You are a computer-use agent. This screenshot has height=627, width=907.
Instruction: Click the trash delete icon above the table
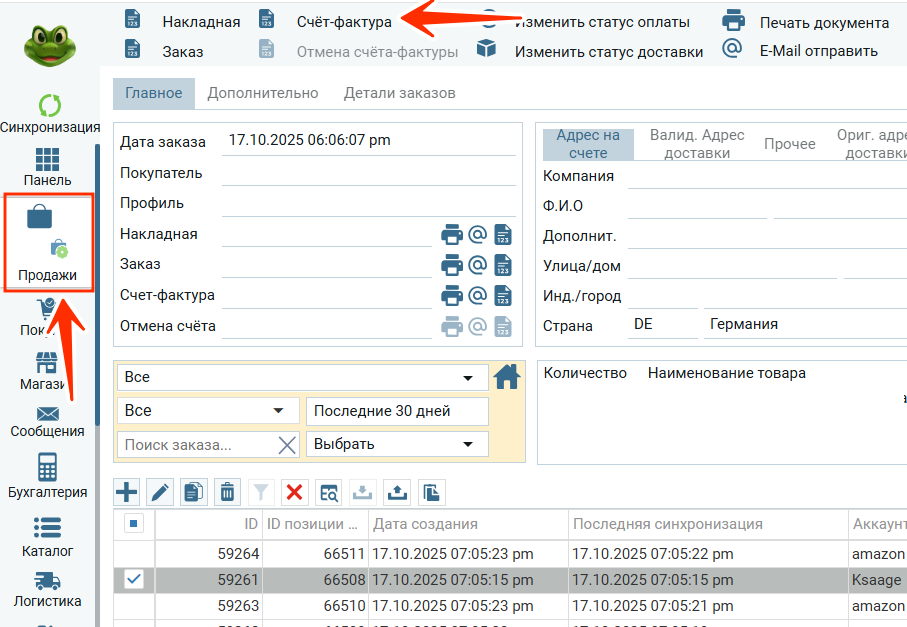click(x=228, y=491)
